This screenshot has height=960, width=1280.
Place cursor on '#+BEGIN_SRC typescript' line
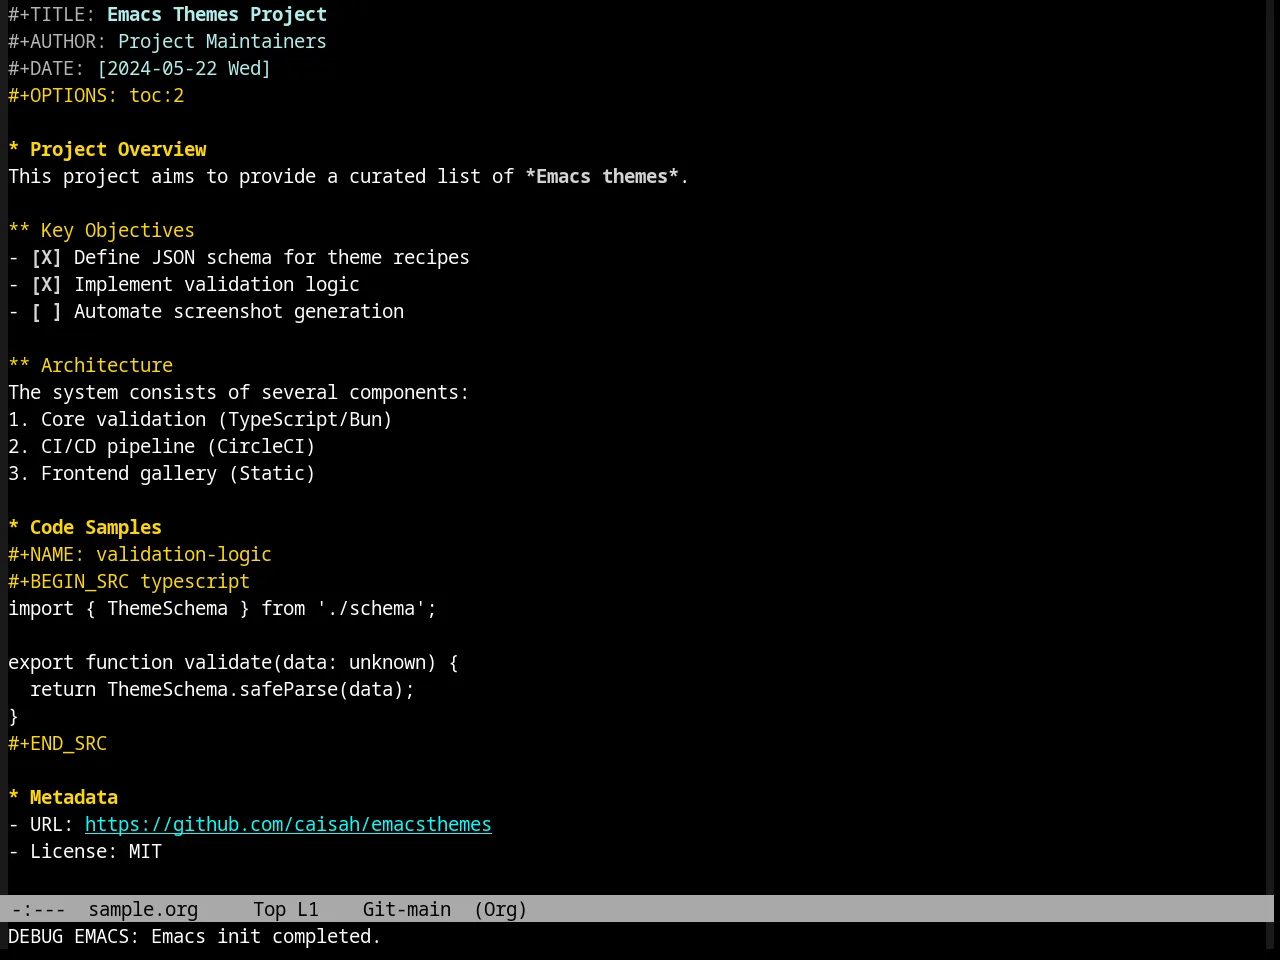(x=129, y=582)
